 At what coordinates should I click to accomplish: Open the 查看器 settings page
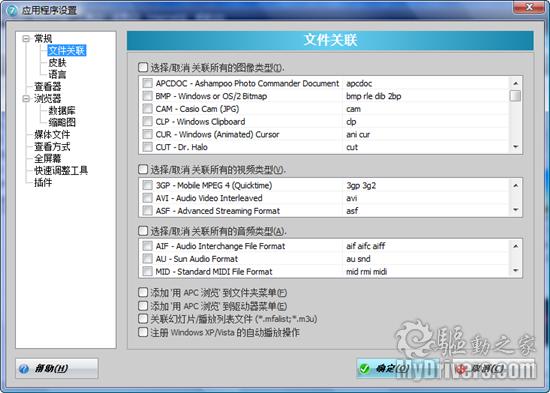click(48, 86)
